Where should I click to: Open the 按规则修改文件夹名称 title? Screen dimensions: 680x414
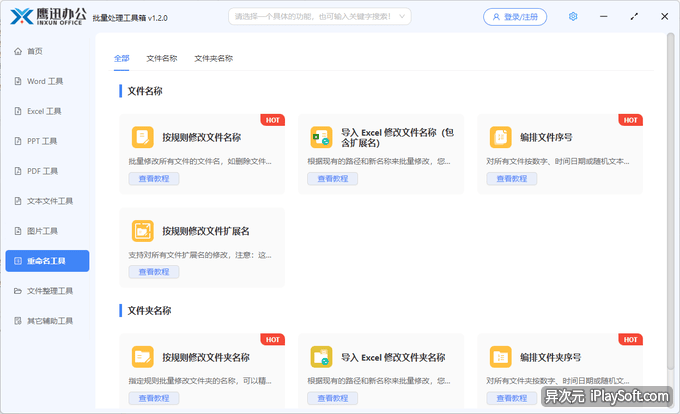click(206, 357)
